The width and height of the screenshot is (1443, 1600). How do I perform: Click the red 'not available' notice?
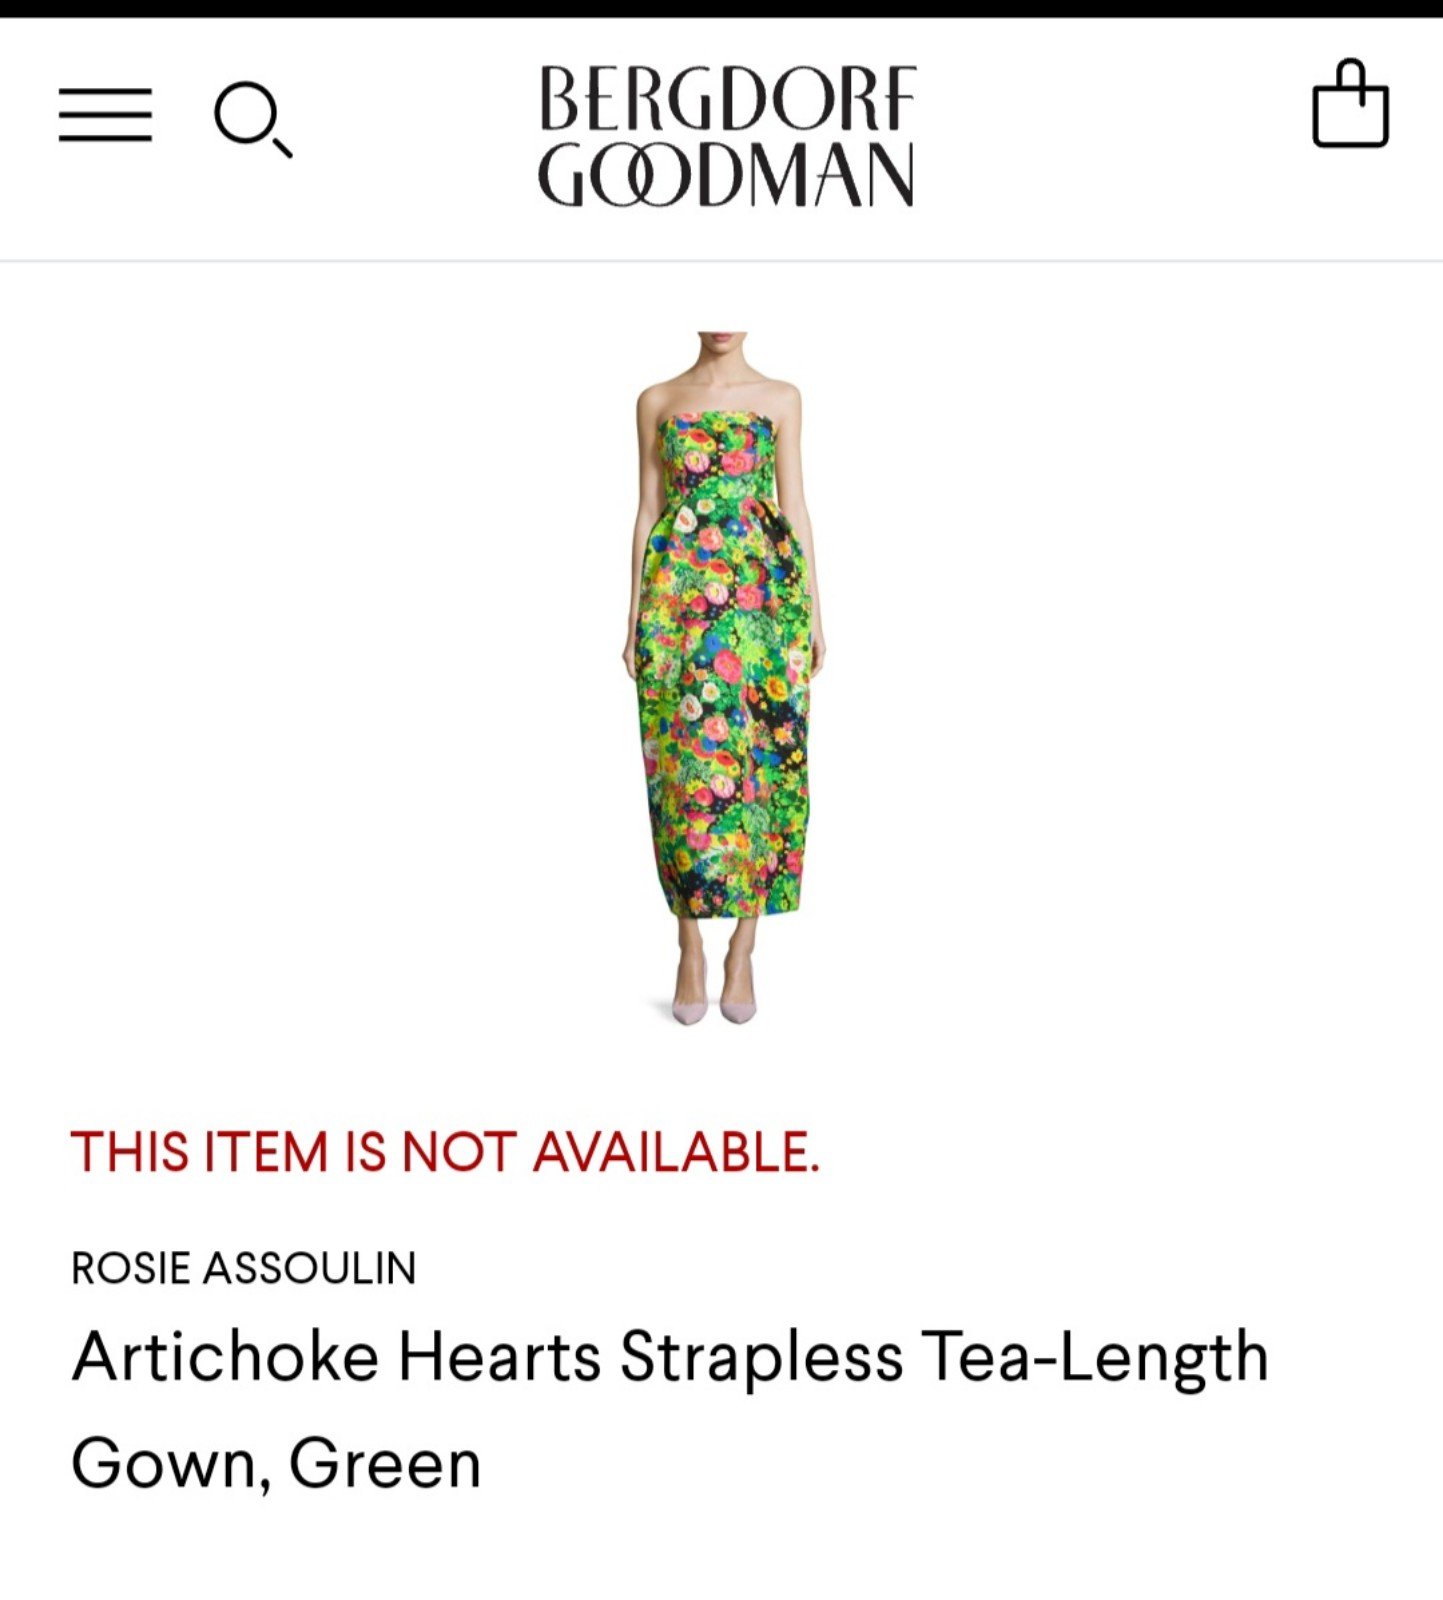tap(445, 1151)
